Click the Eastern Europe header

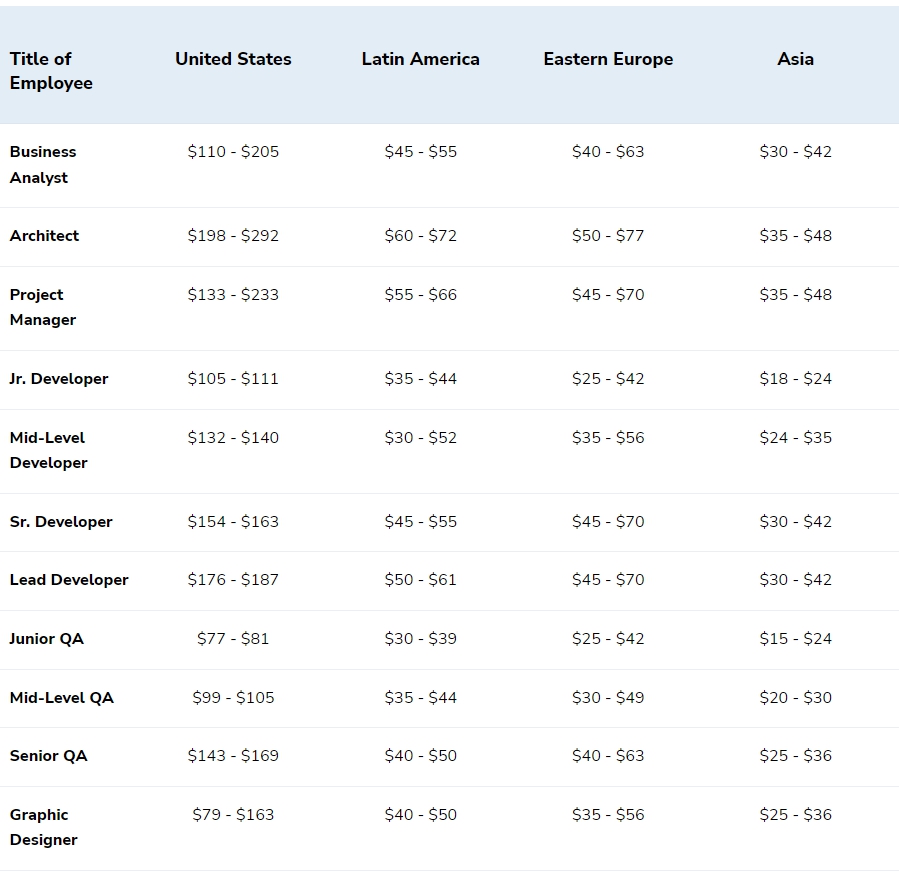click(608, 59)
